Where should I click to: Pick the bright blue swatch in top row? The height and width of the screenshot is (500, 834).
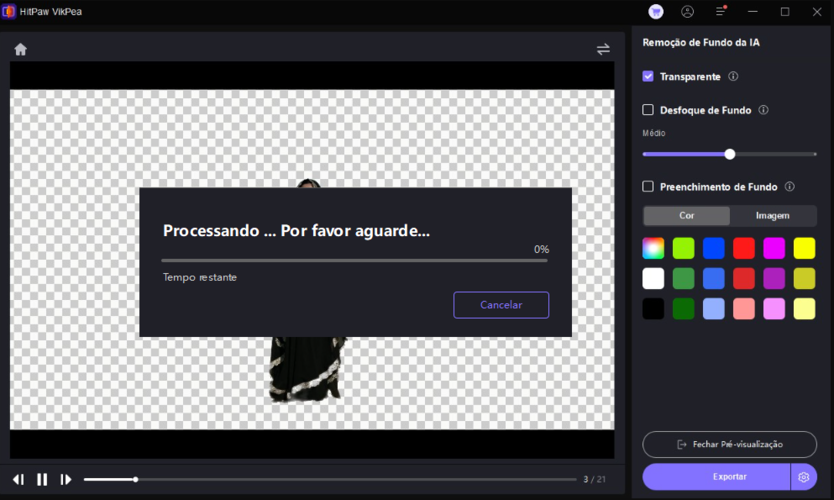coord(714,248)
